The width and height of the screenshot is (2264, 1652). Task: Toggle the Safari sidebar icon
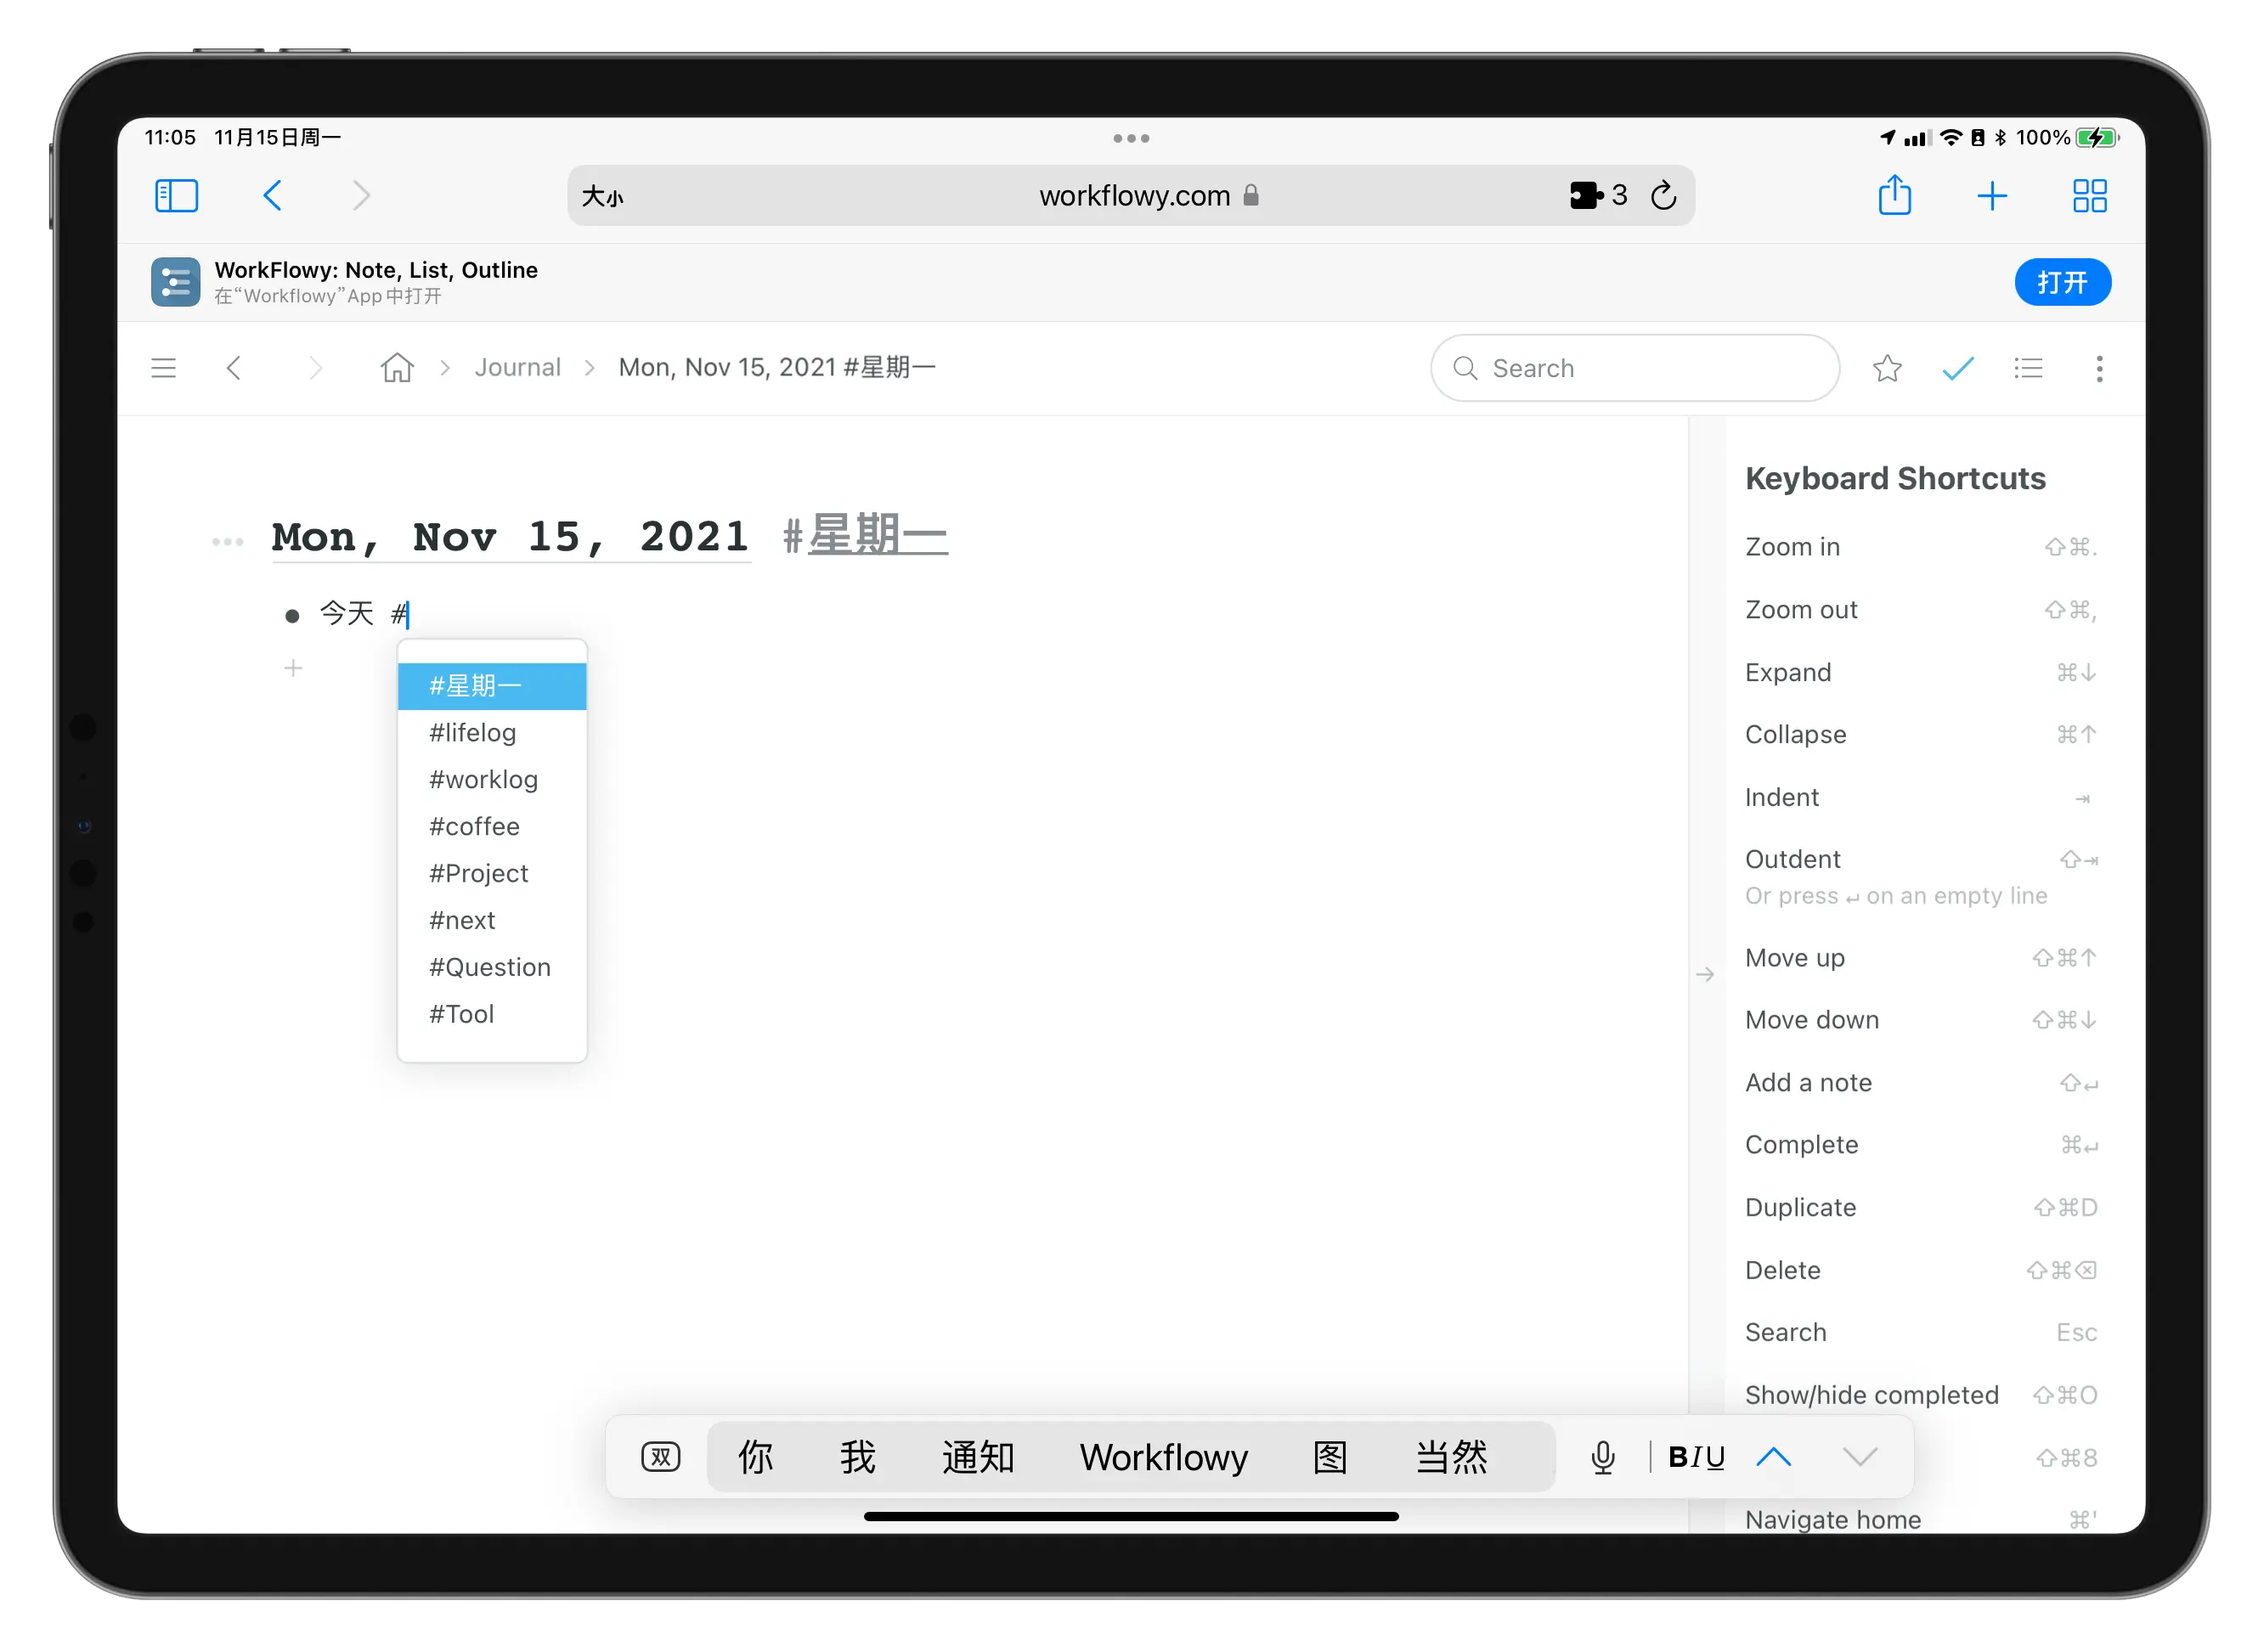point(177,195)
